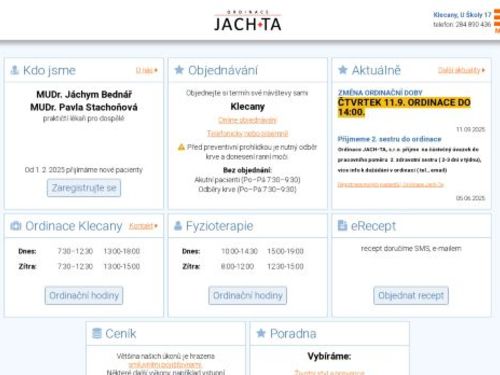Click the Ceník heading

click(121, 333)
